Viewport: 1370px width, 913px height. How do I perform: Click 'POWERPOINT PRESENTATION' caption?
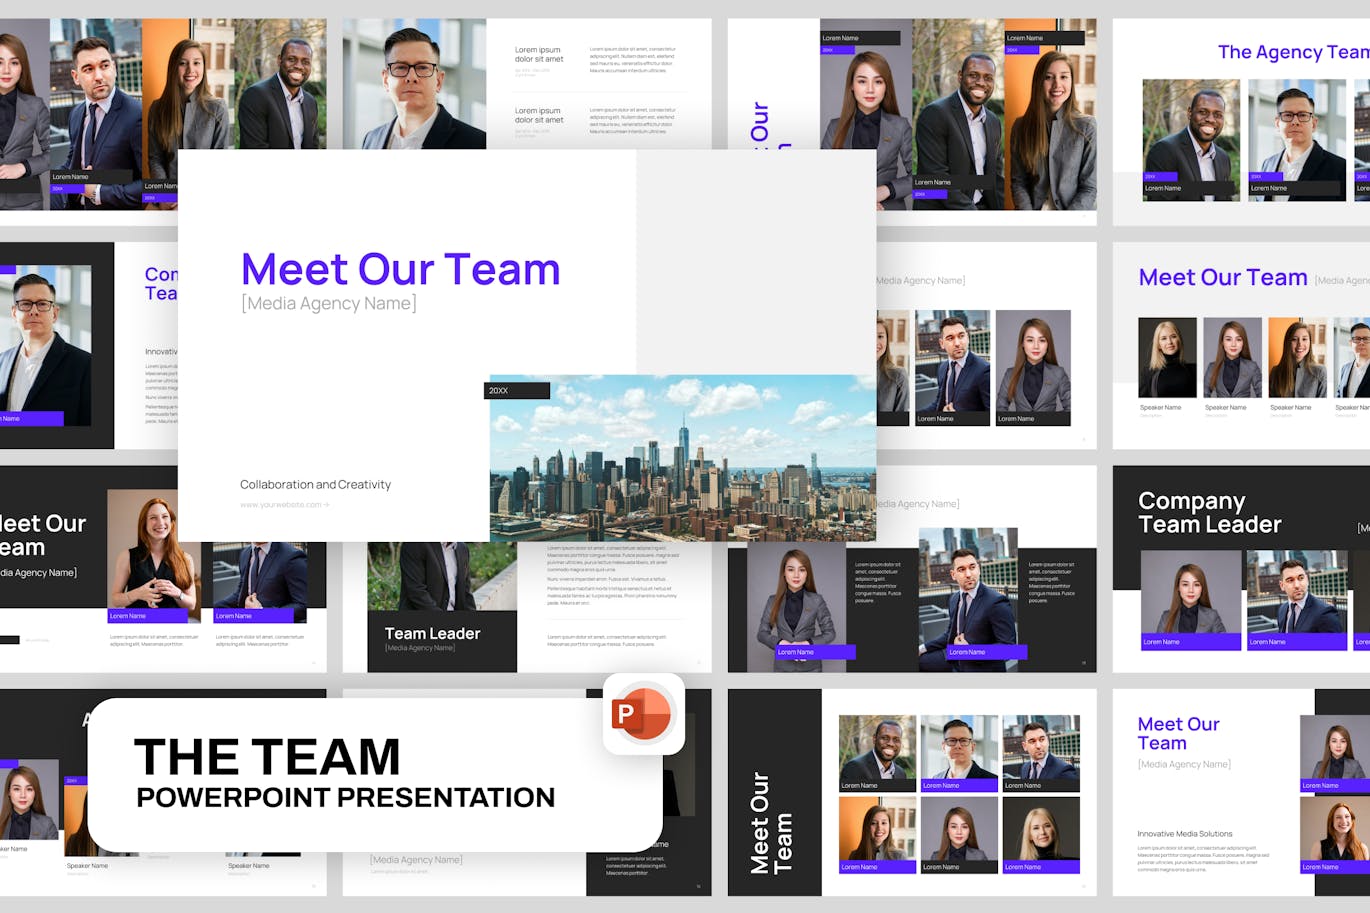pos(346,797)
